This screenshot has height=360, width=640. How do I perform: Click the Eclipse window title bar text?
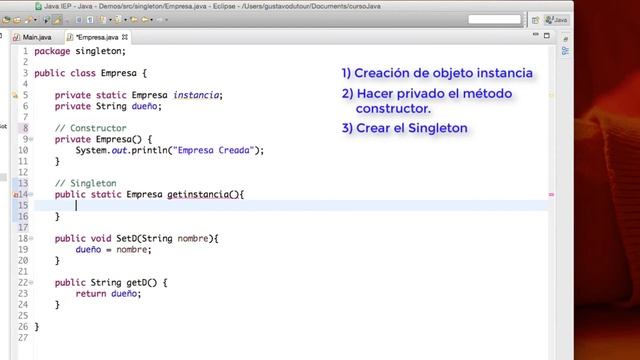point(212,6)
